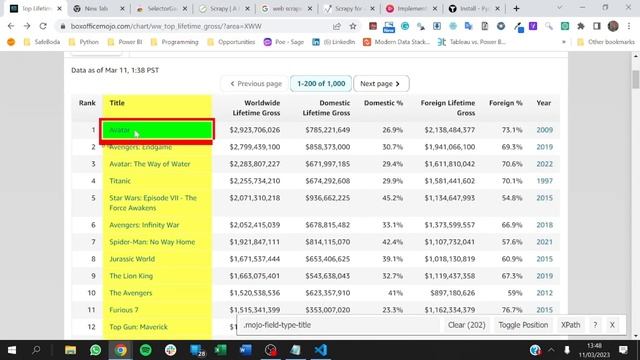The image size is (640, 360).
Task: Open the Avatar: The Way of Water link
Action: [150, 164]
